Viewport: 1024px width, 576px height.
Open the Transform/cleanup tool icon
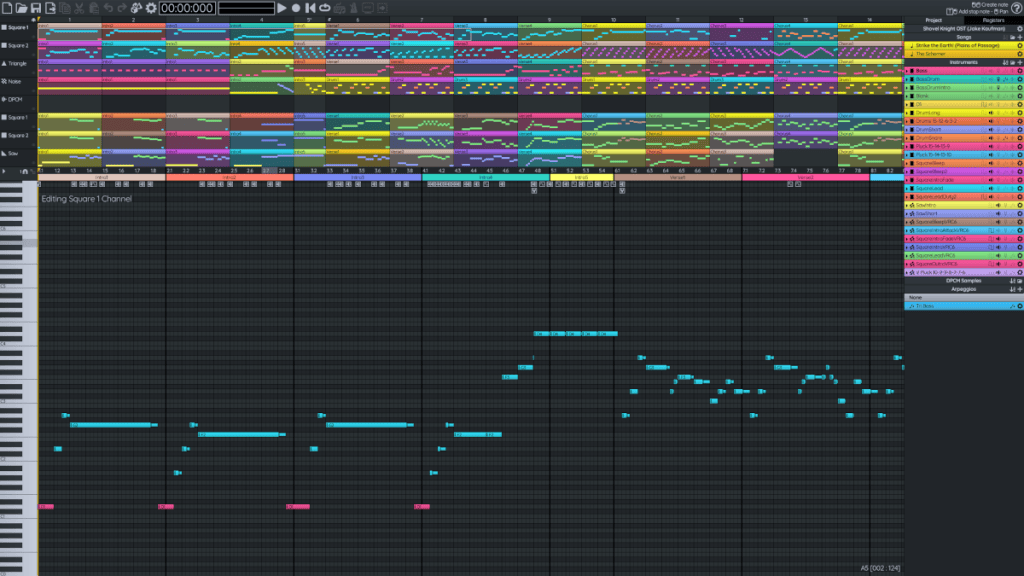click(x=136, y=8)
